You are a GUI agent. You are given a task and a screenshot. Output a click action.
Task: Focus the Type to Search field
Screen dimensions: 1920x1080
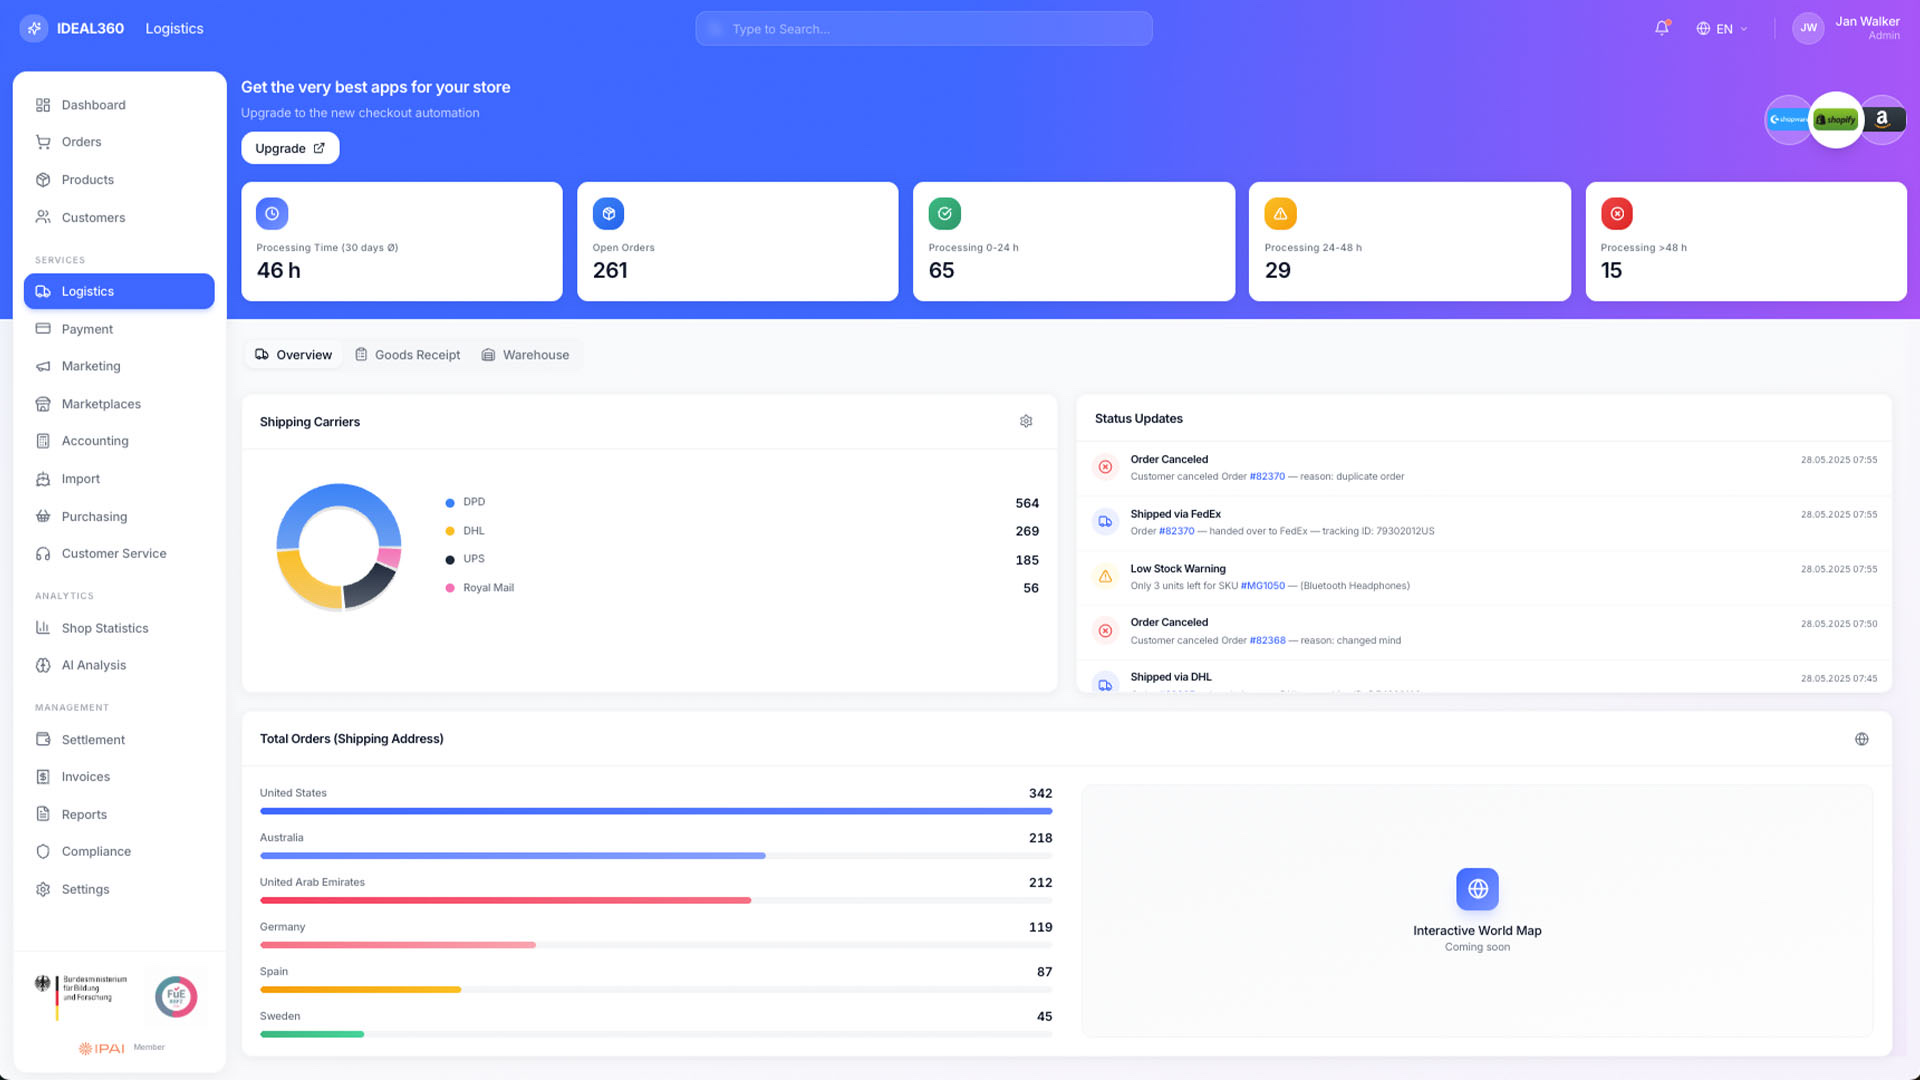pos(924,29)
